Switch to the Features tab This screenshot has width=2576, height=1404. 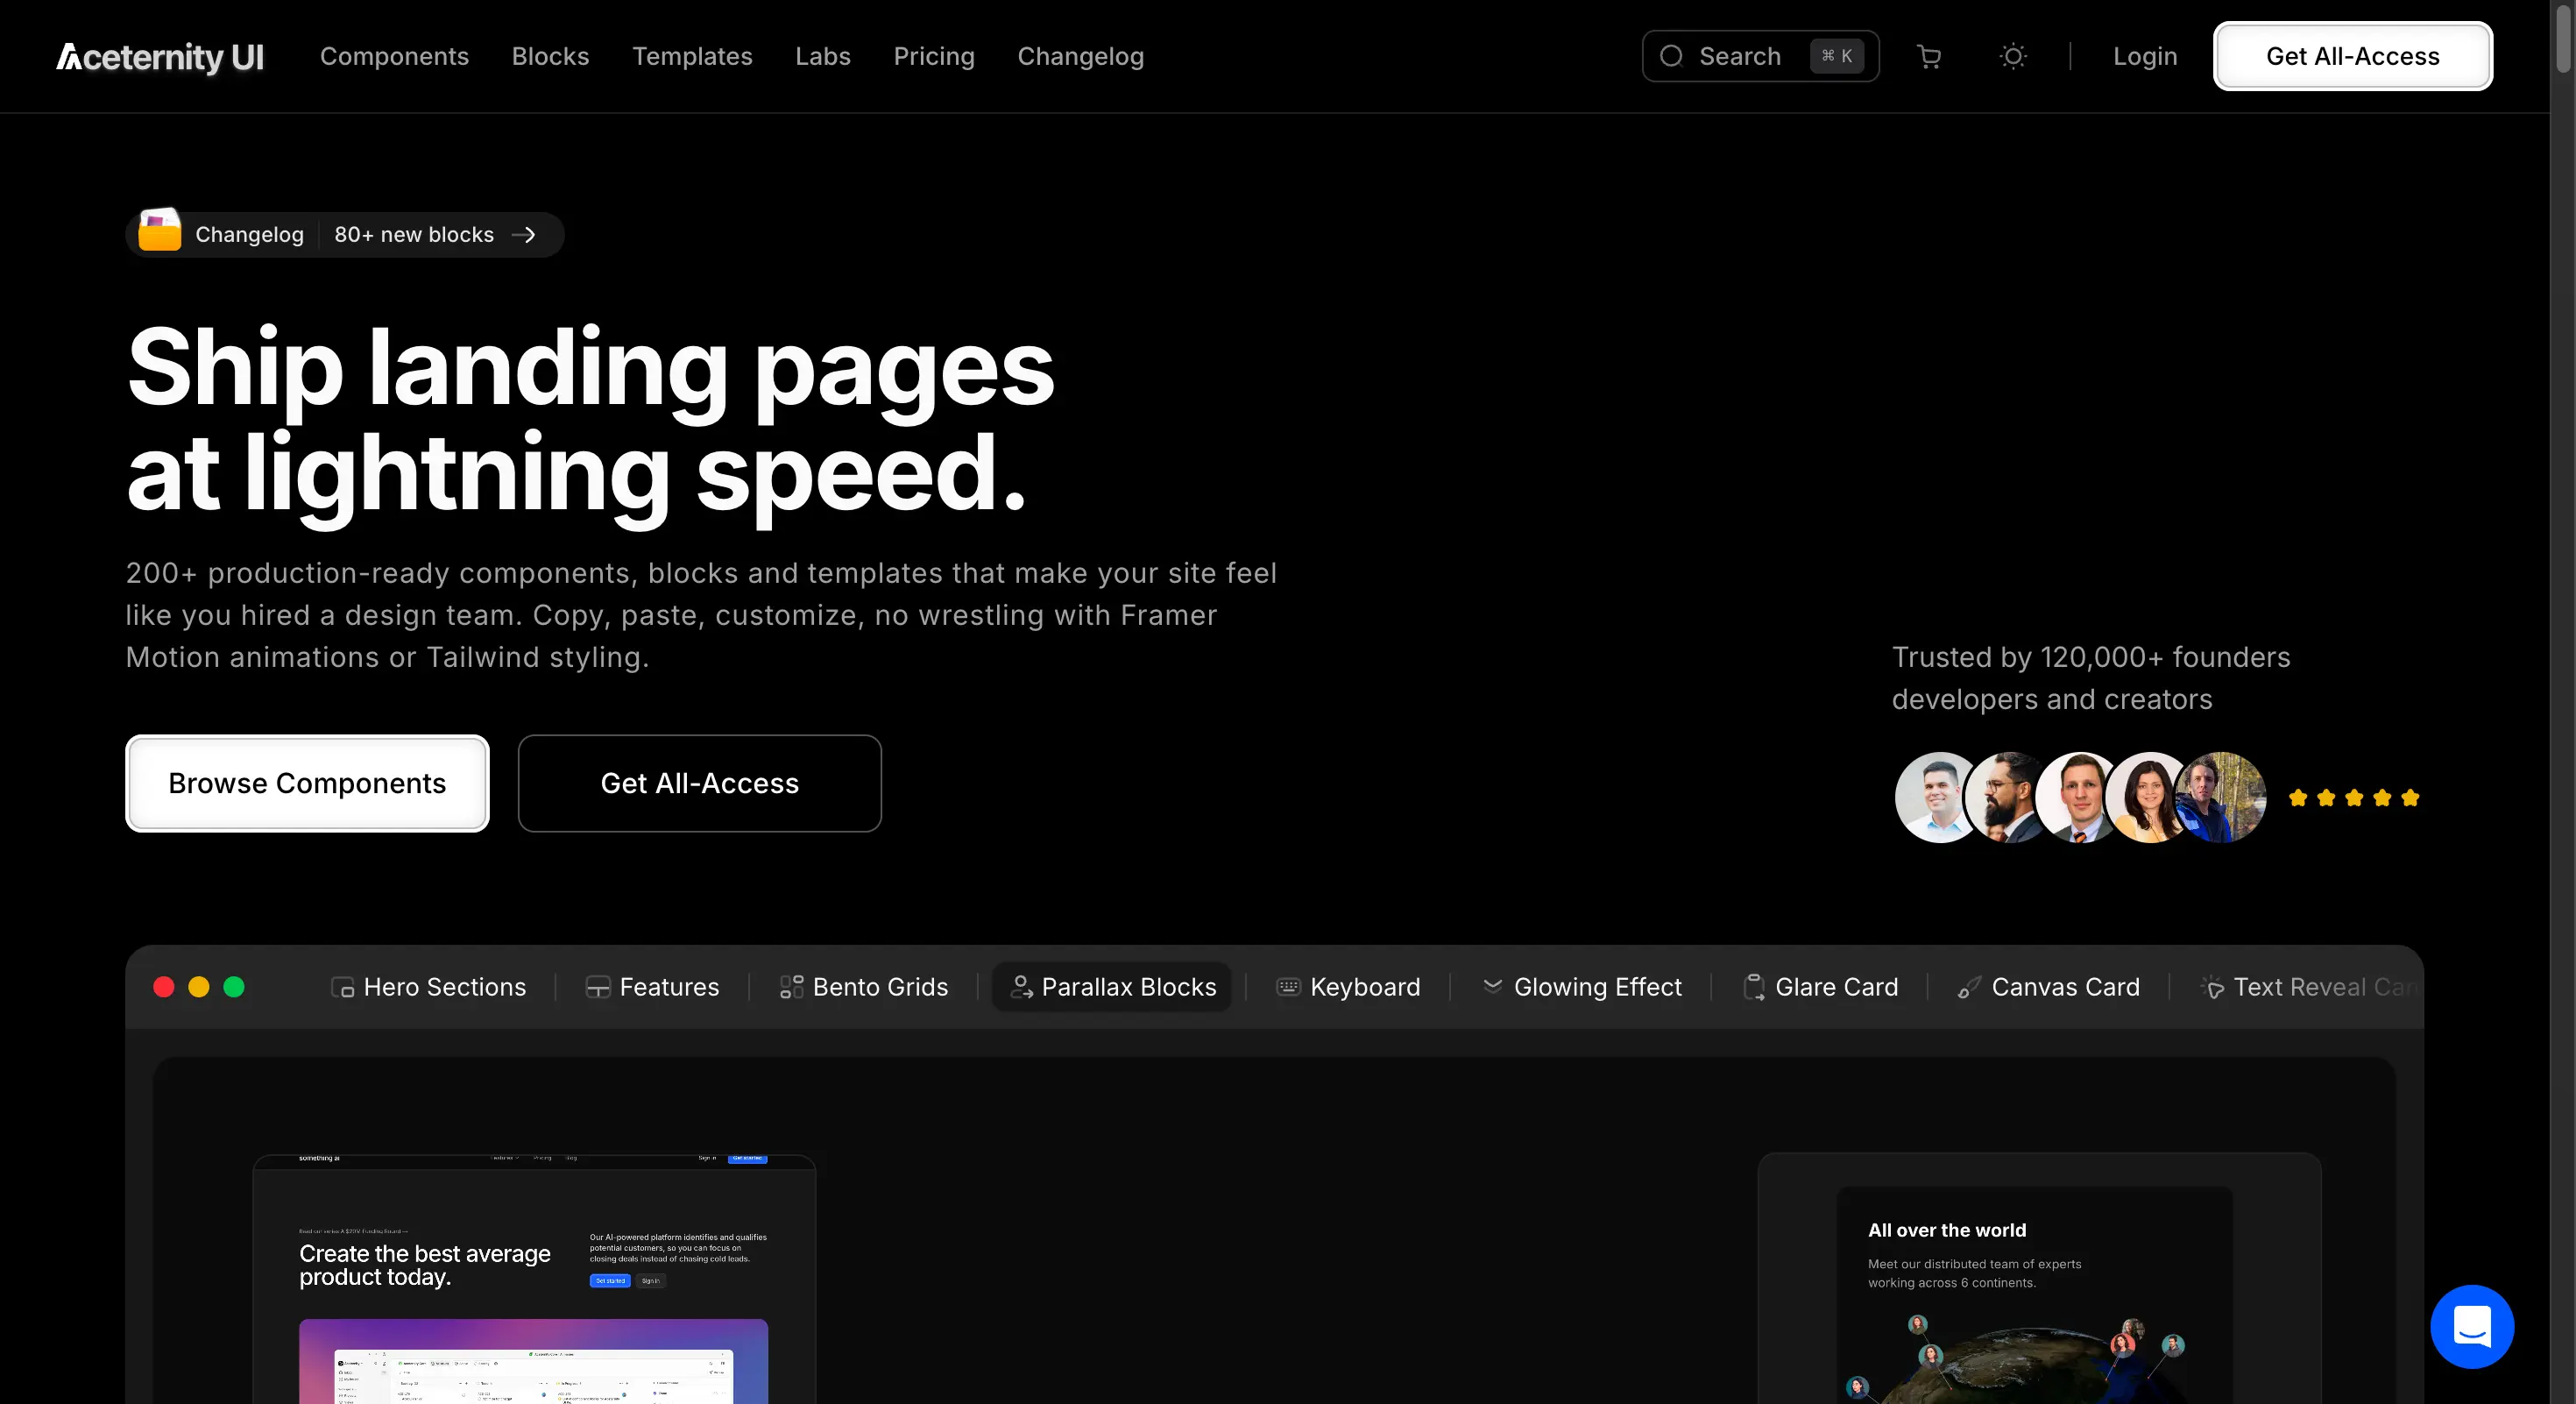[652, 988]
